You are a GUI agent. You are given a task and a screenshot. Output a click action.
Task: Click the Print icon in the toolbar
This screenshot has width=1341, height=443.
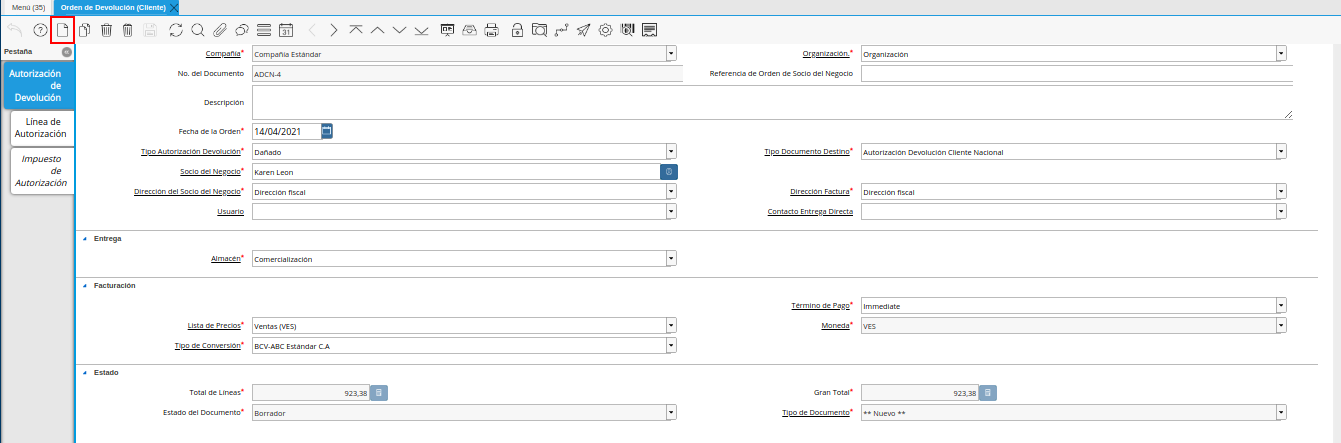[x=491, y=30]
